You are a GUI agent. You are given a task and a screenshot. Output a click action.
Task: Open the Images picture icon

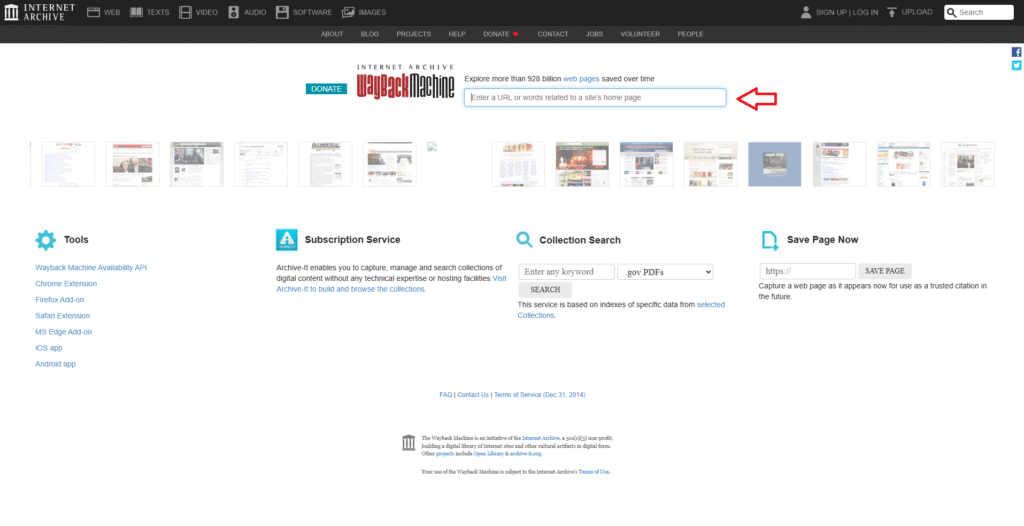pos(348,12)
